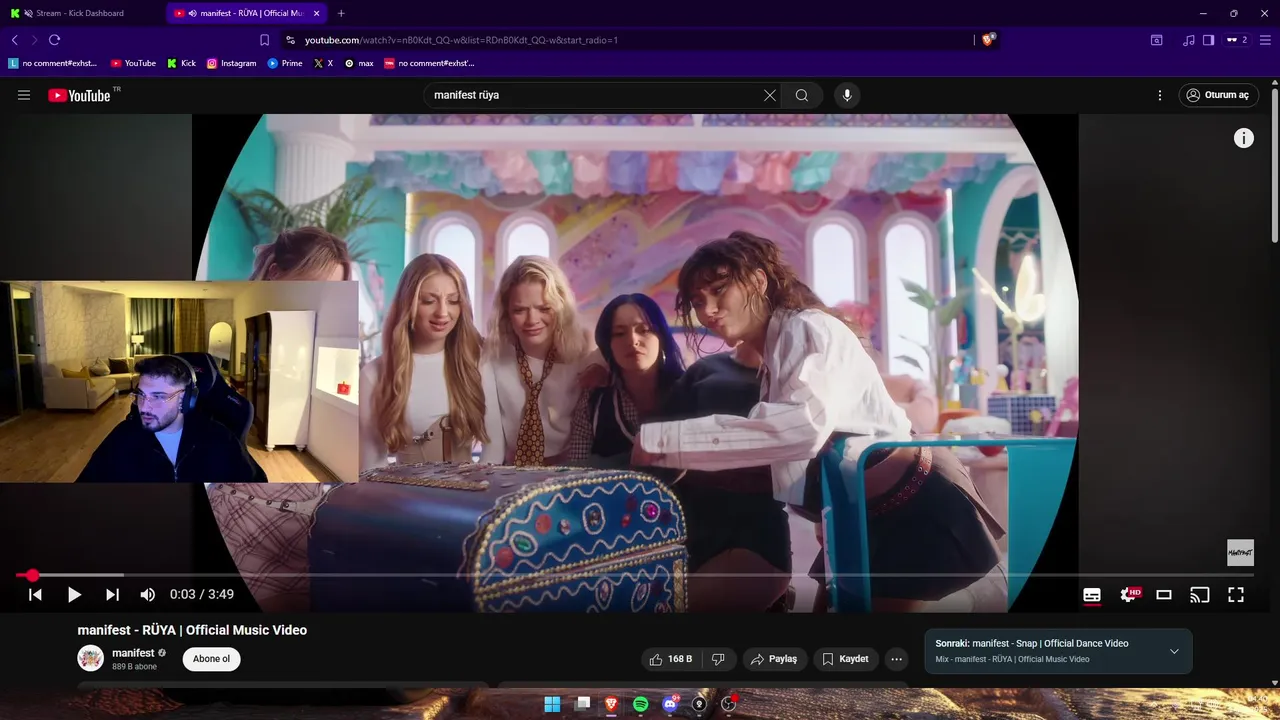Open the YouTube hamburger guide menu
This screenshot has width=1280, height=720.
(24, 95)
